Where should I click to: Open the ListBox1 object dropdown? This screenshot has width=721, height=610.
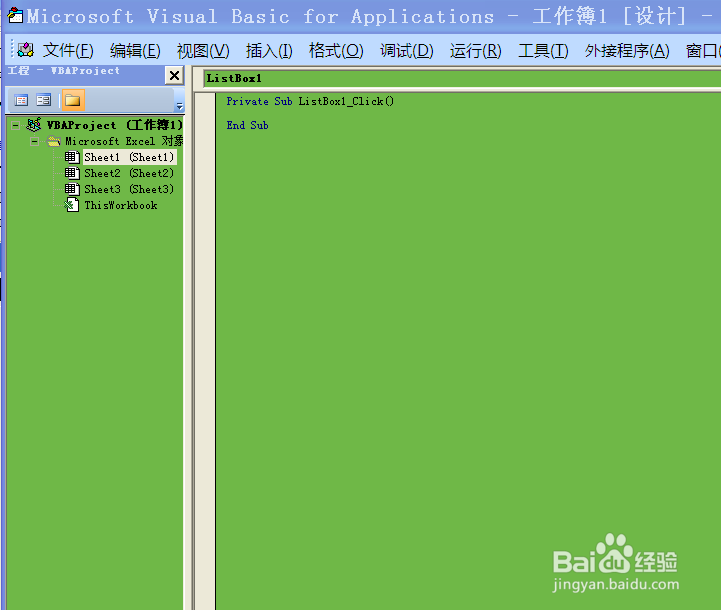[462, 78]
